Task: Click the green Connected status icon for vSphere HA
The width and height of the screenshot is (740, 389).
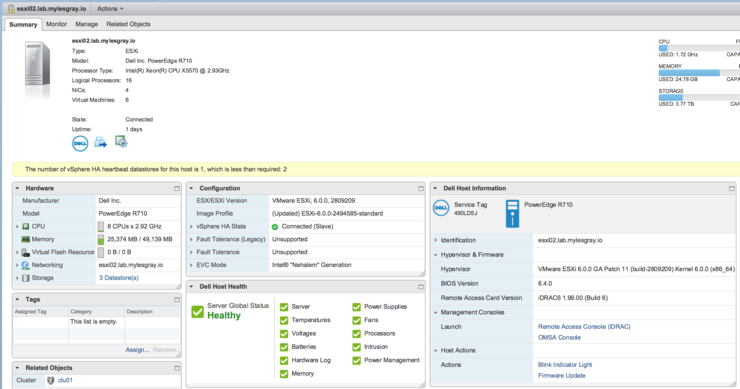Action: [x=275, y=227]
